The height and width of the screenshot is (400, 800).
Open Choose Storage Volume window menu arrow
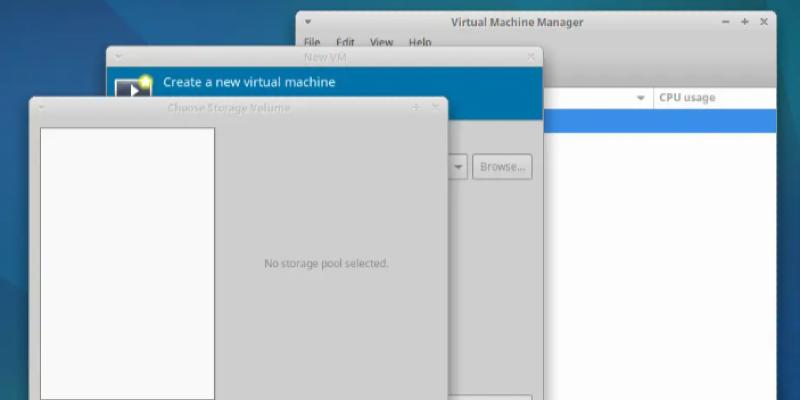41,107
